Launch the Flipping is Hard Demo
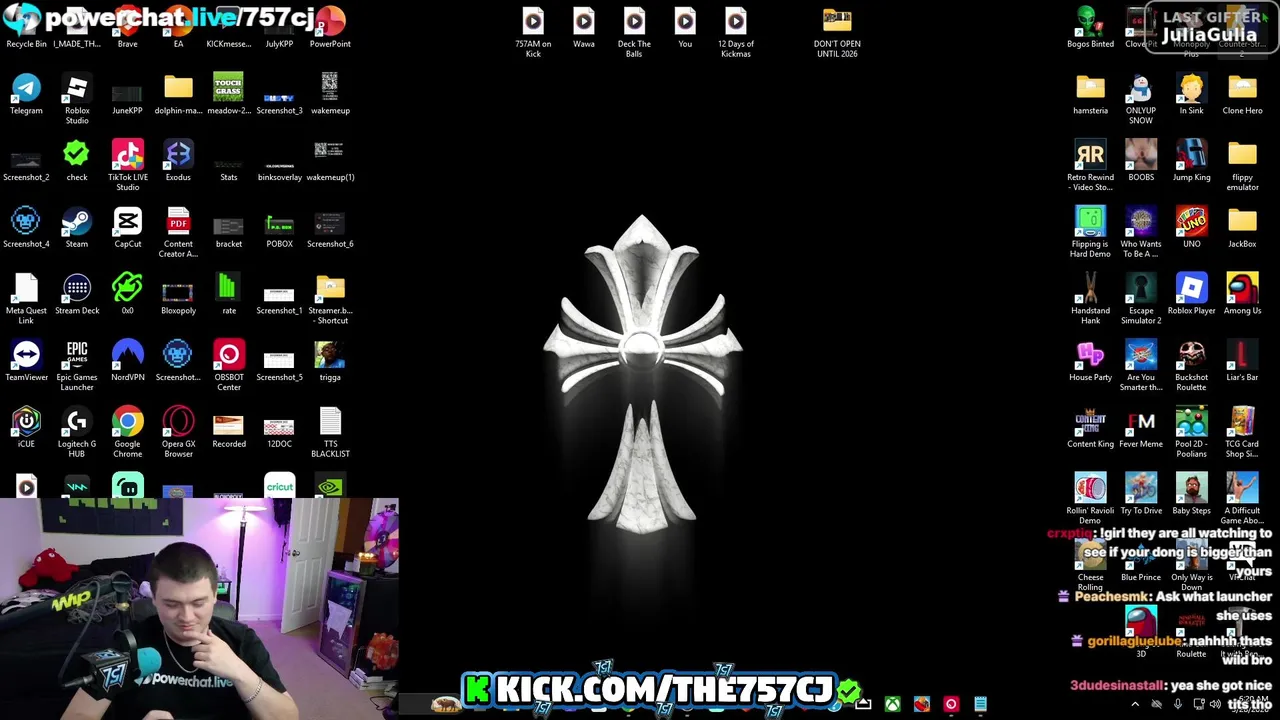1280x720 pixels. 1090,232
